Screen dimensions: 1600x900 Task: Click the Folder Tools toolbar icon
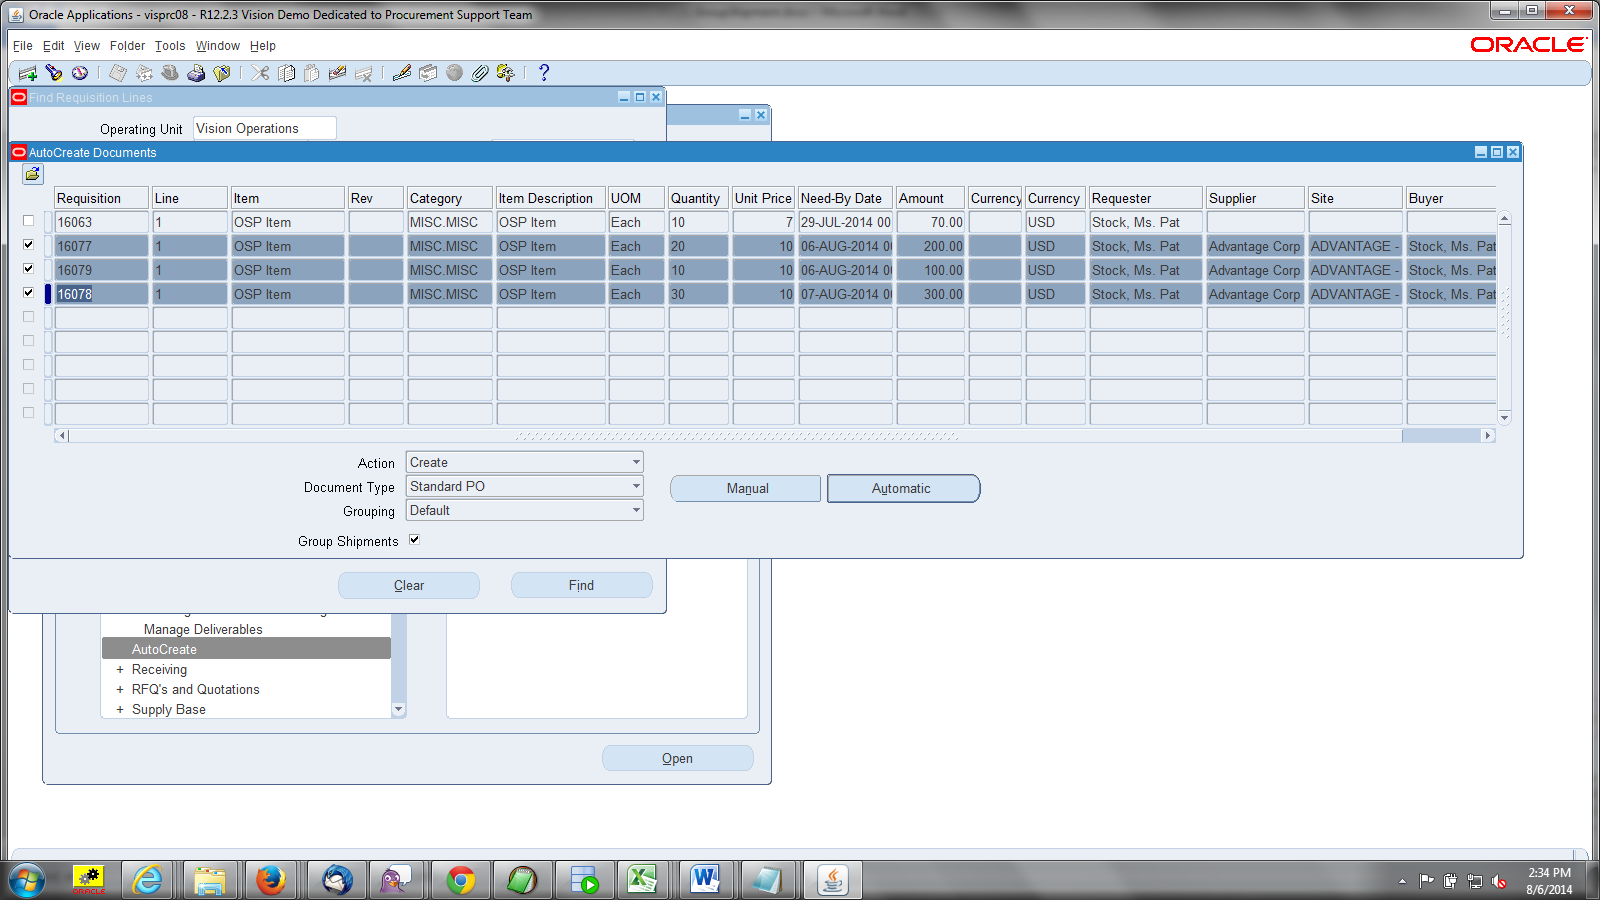click(506, 73)
